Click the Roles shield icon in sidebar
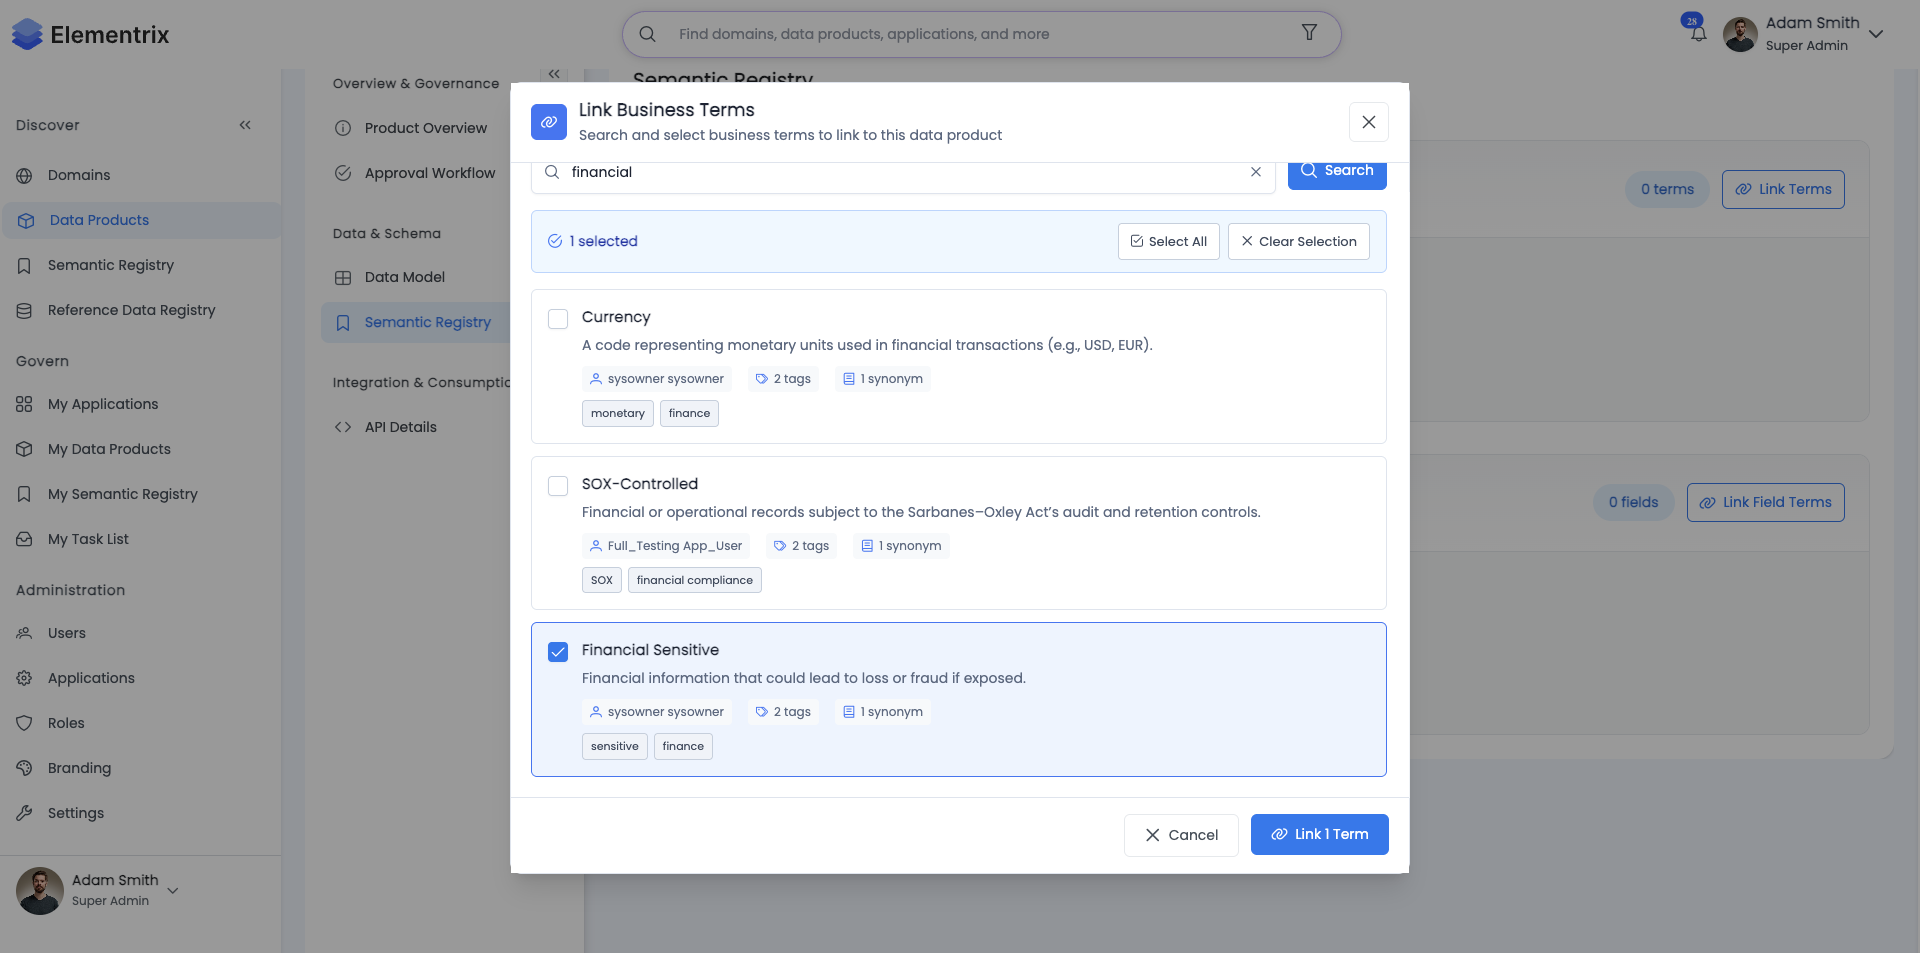Image resolution: width=1920 pixels, height=953 pixels. (25, 723)
